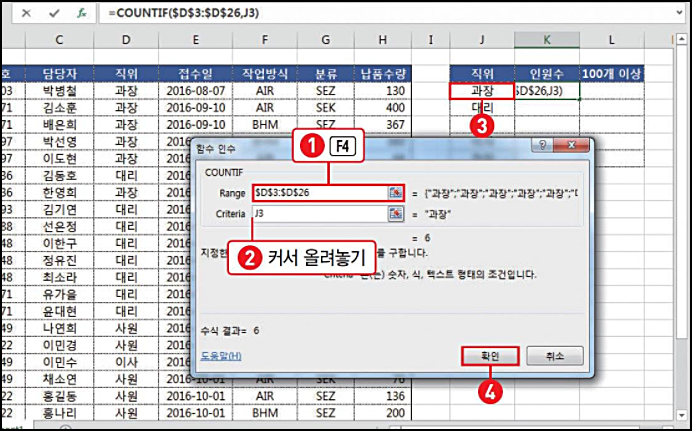
Task: Click the 작업방식 table header
Action: click(265, 74)
